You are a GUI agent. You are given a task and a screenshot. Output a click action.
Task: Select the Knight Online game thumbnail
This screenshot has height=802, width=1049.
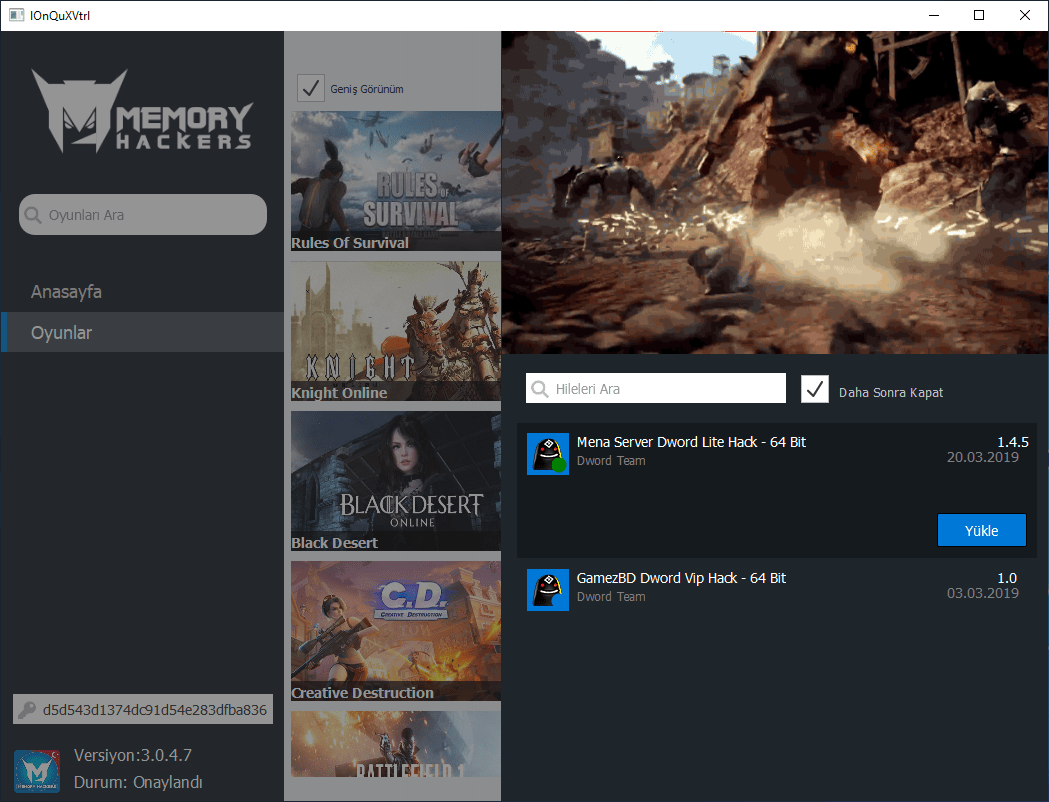point(396,331)
